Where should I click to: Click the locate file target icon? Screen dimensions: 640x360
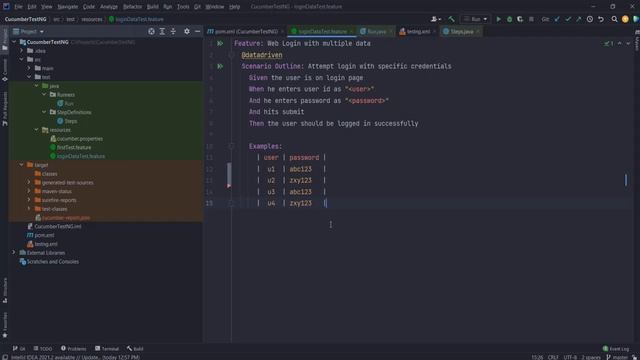click(151, 31)
